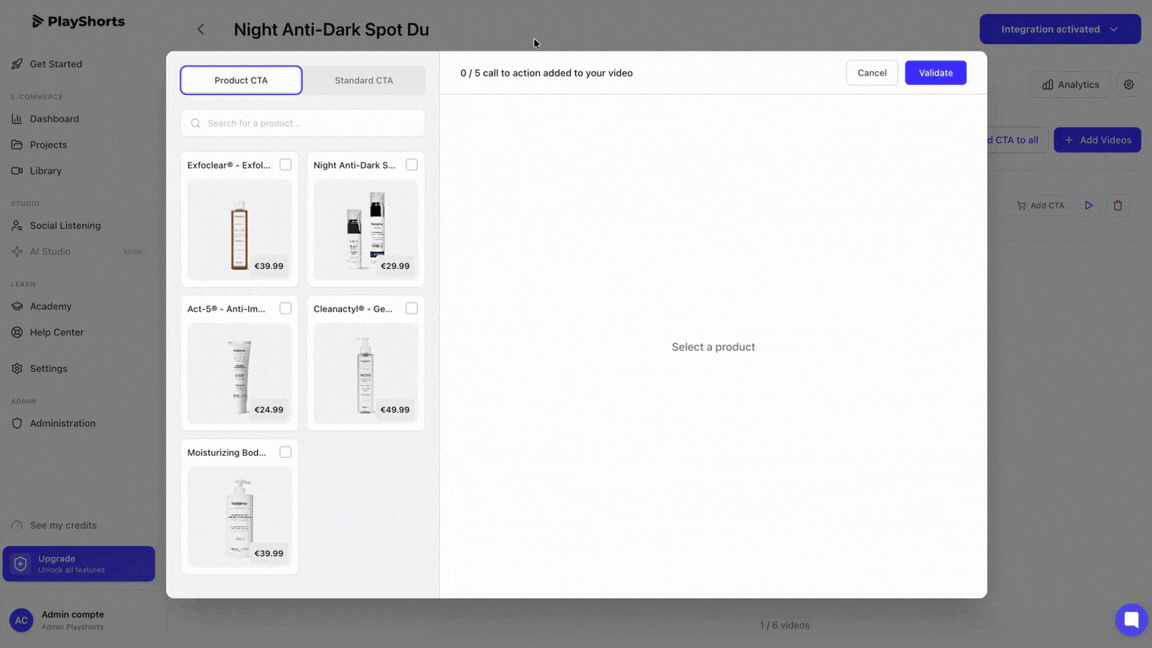Viewport: 1152px width, 648px height.
Task: Delete video using trash icon
Action: point(1117,206)
